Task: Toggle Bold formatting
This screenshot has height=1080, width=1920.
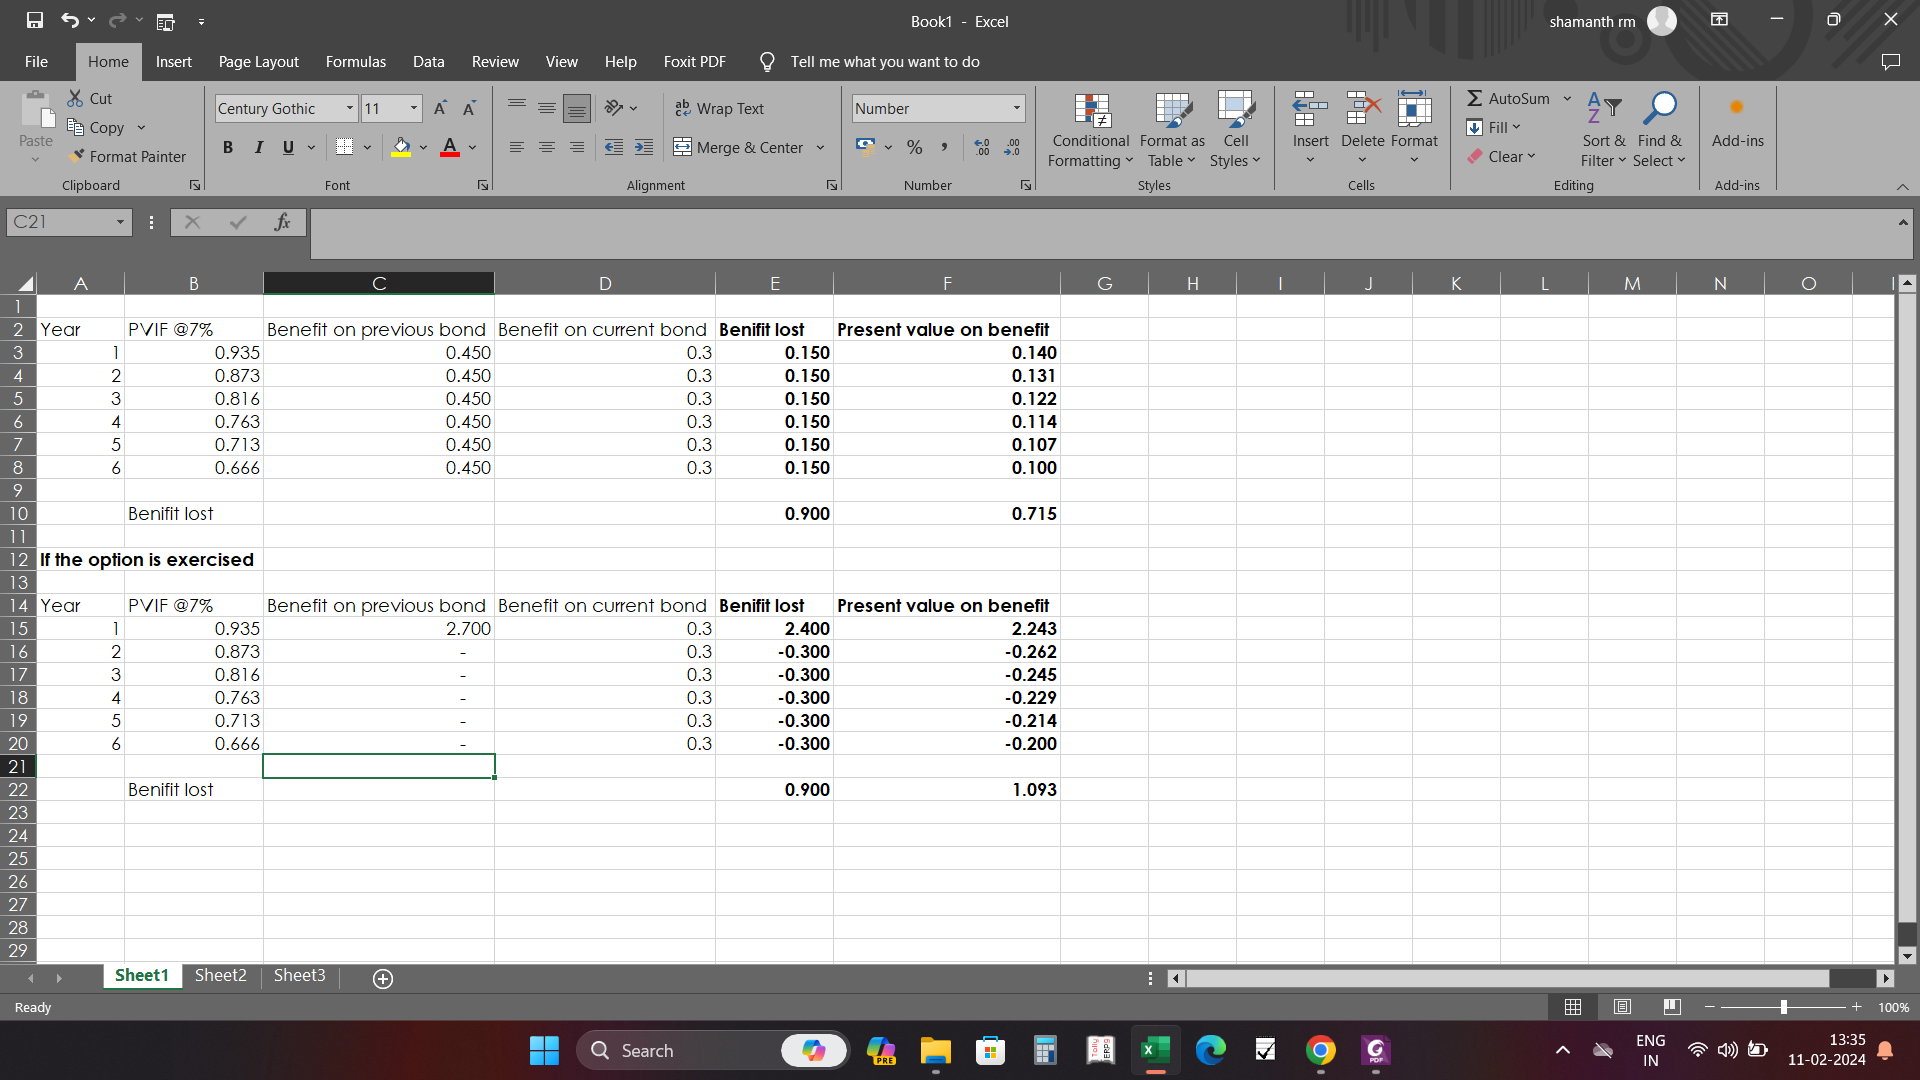Action: point(228,148)
